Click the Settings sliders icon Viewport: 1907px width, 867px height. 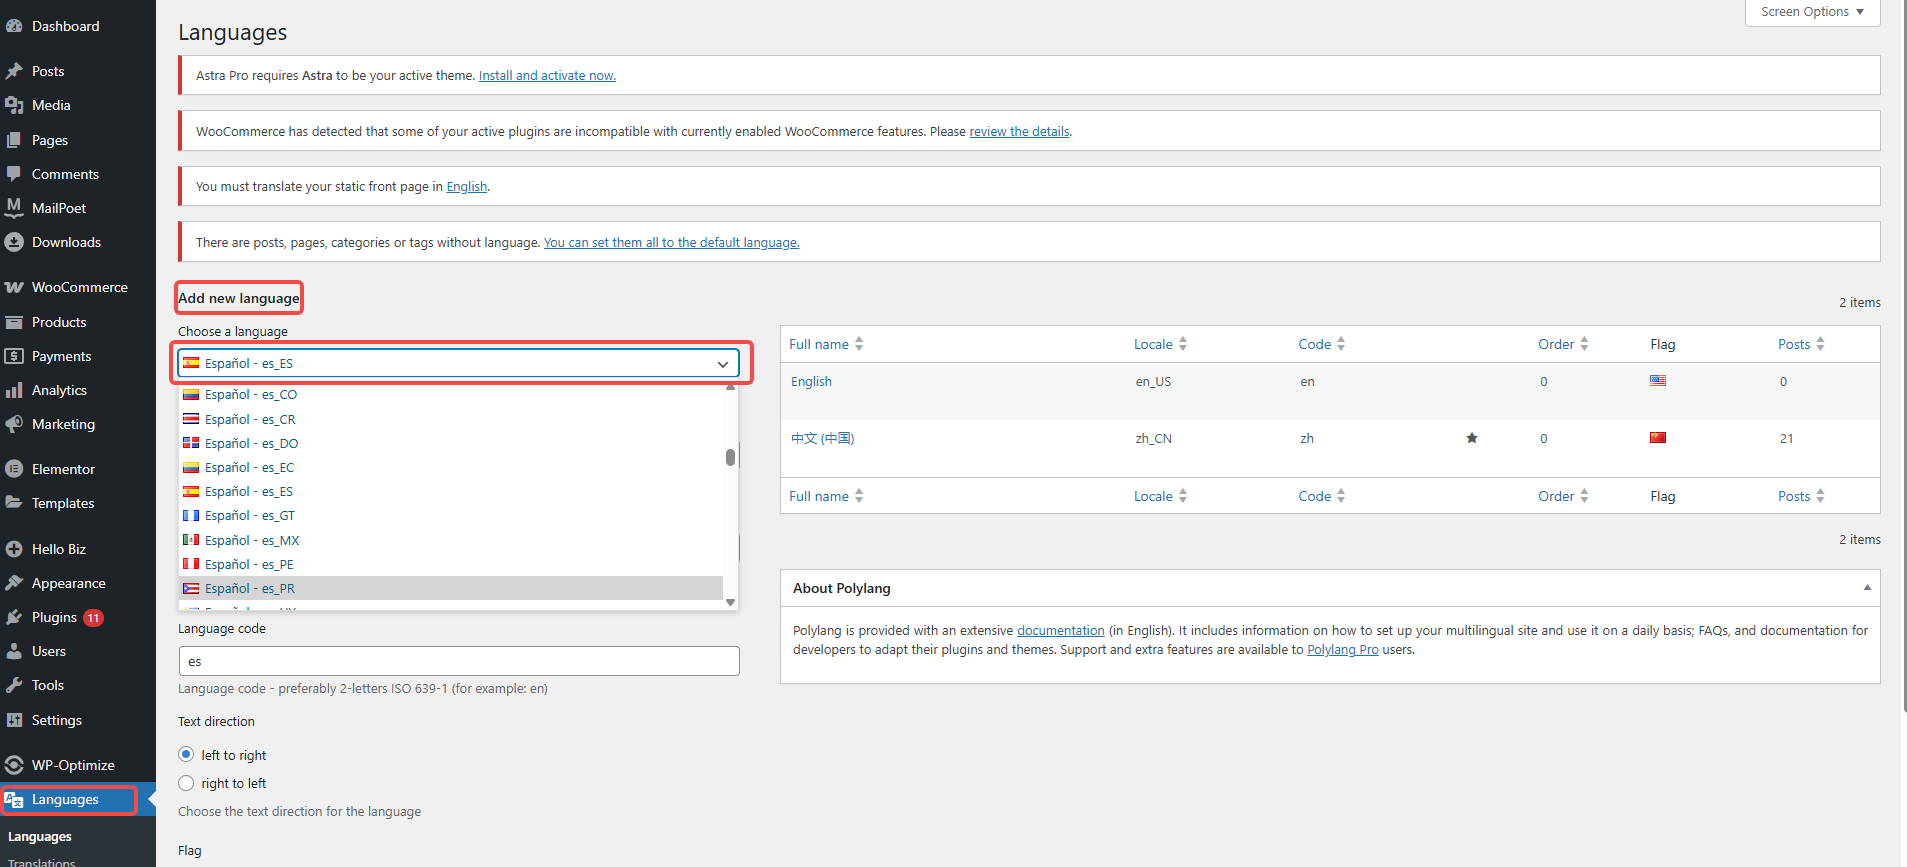14,720
